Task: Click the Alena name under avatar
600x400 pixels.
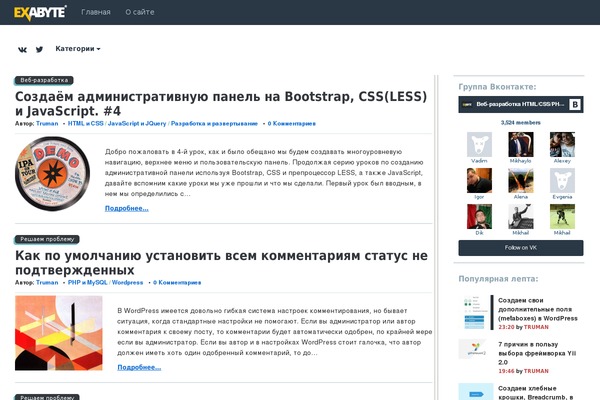Action: (520, 197)
